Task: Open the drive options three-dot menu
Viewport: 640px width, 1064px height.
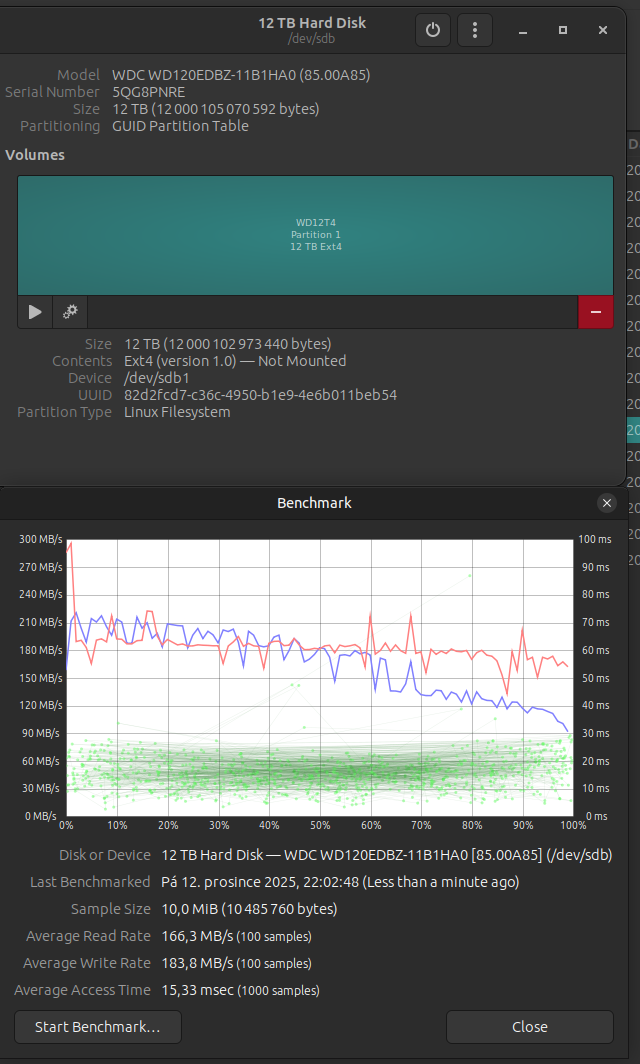Action: (475, 30)
